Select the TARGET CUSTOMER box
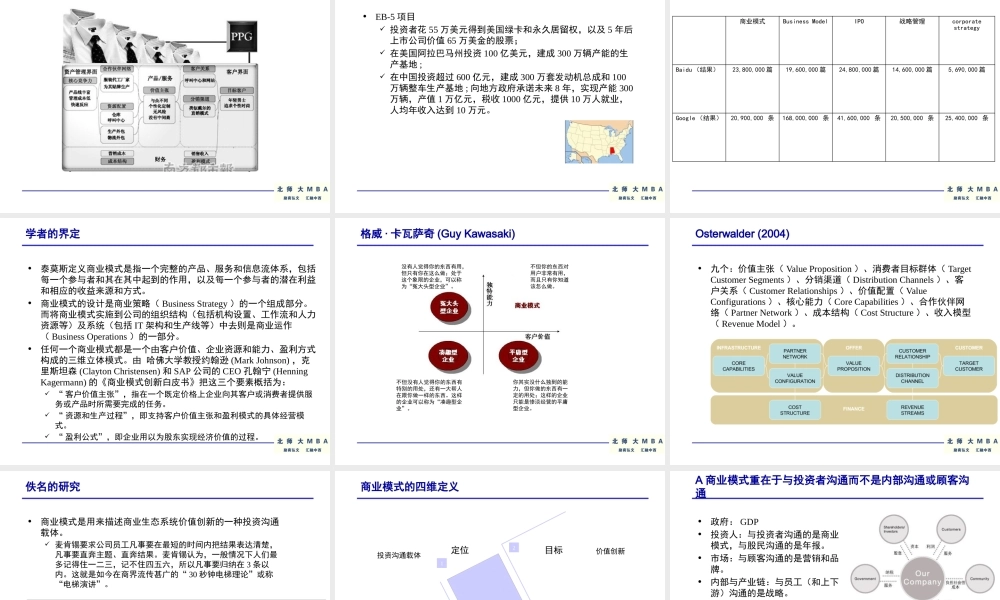1000x600 pixels. point(968,365)
